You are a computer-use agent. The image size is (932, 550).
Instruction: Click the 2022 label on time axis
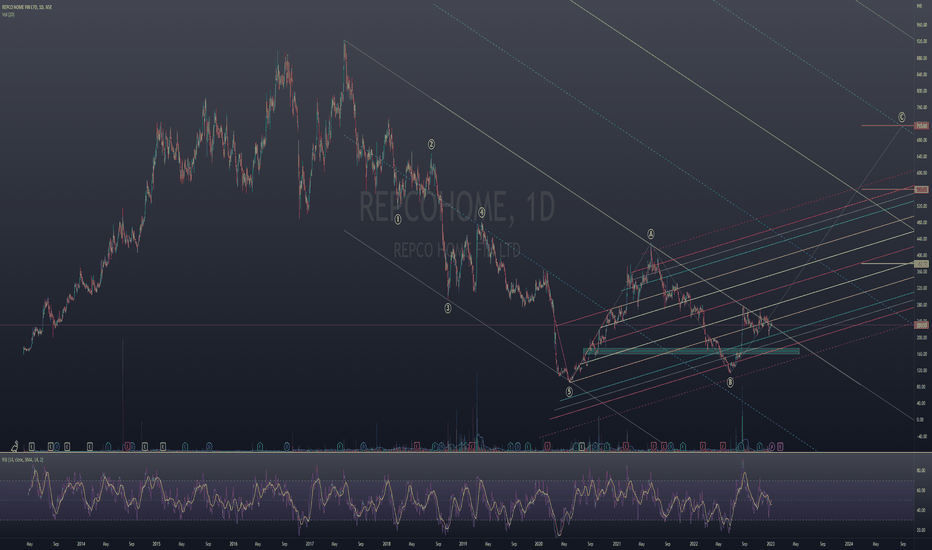(x=694, y=543)
